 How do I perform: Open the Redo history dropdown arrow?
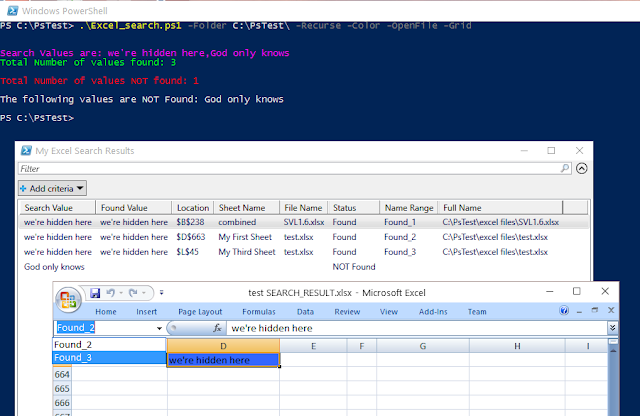pos(144,293)
